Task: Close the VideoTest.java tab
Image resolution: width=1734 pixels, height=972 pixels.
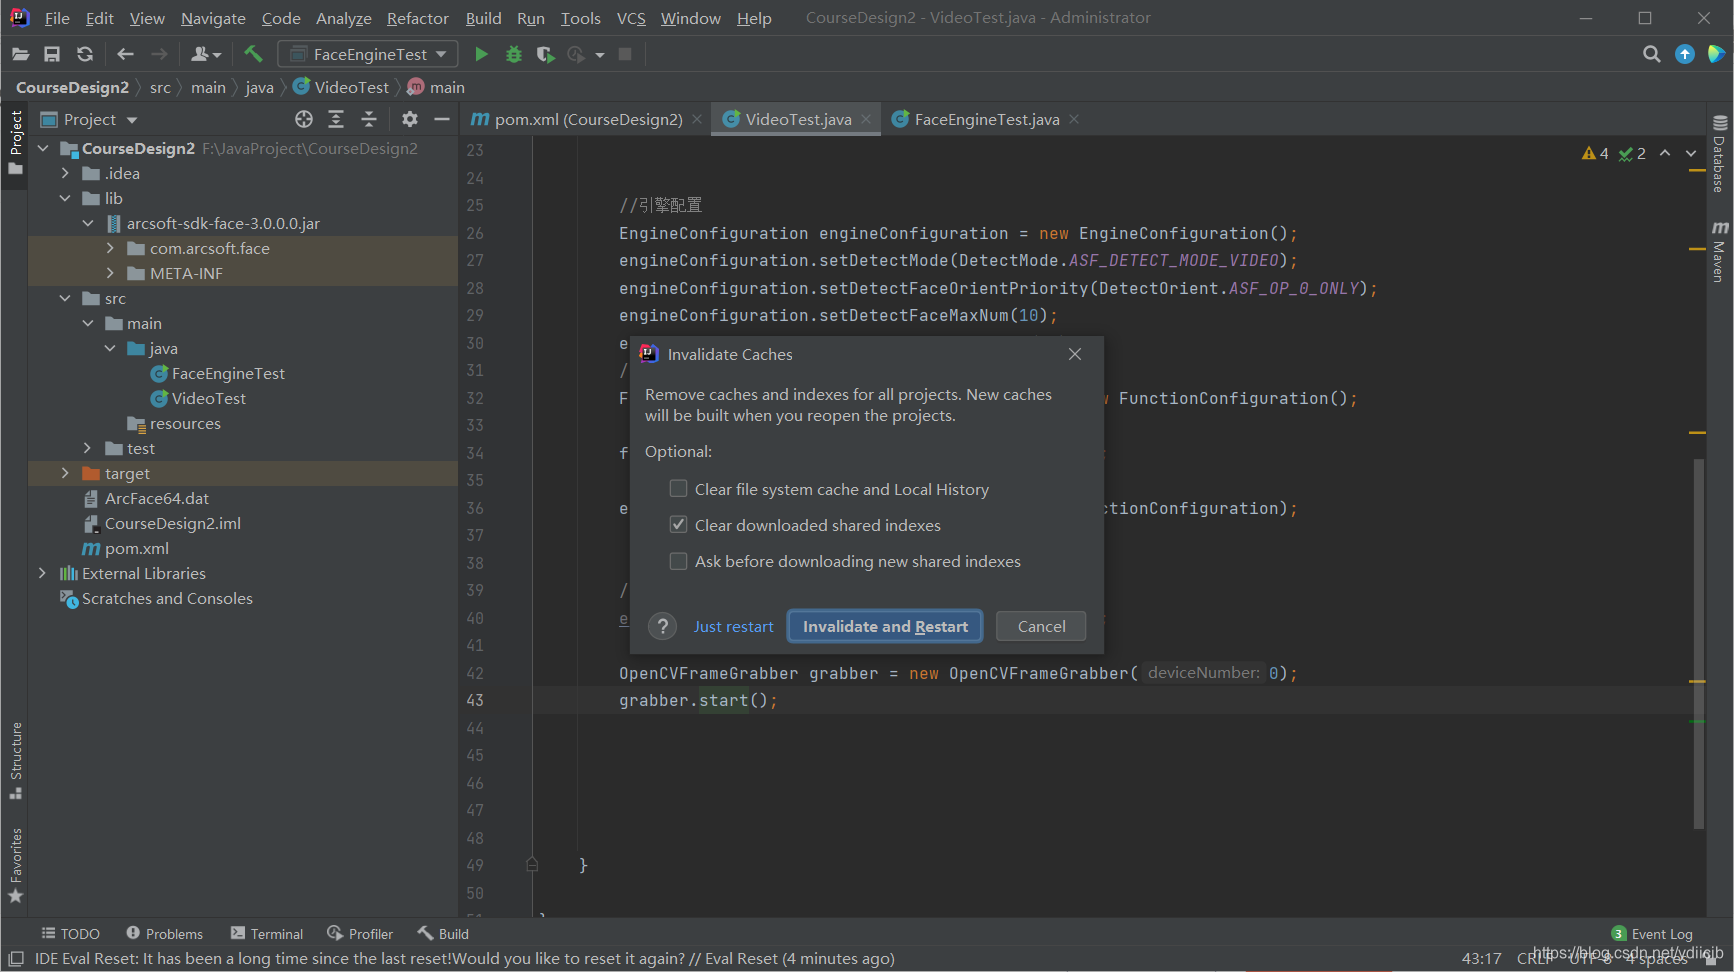Action: coord(866,119)
